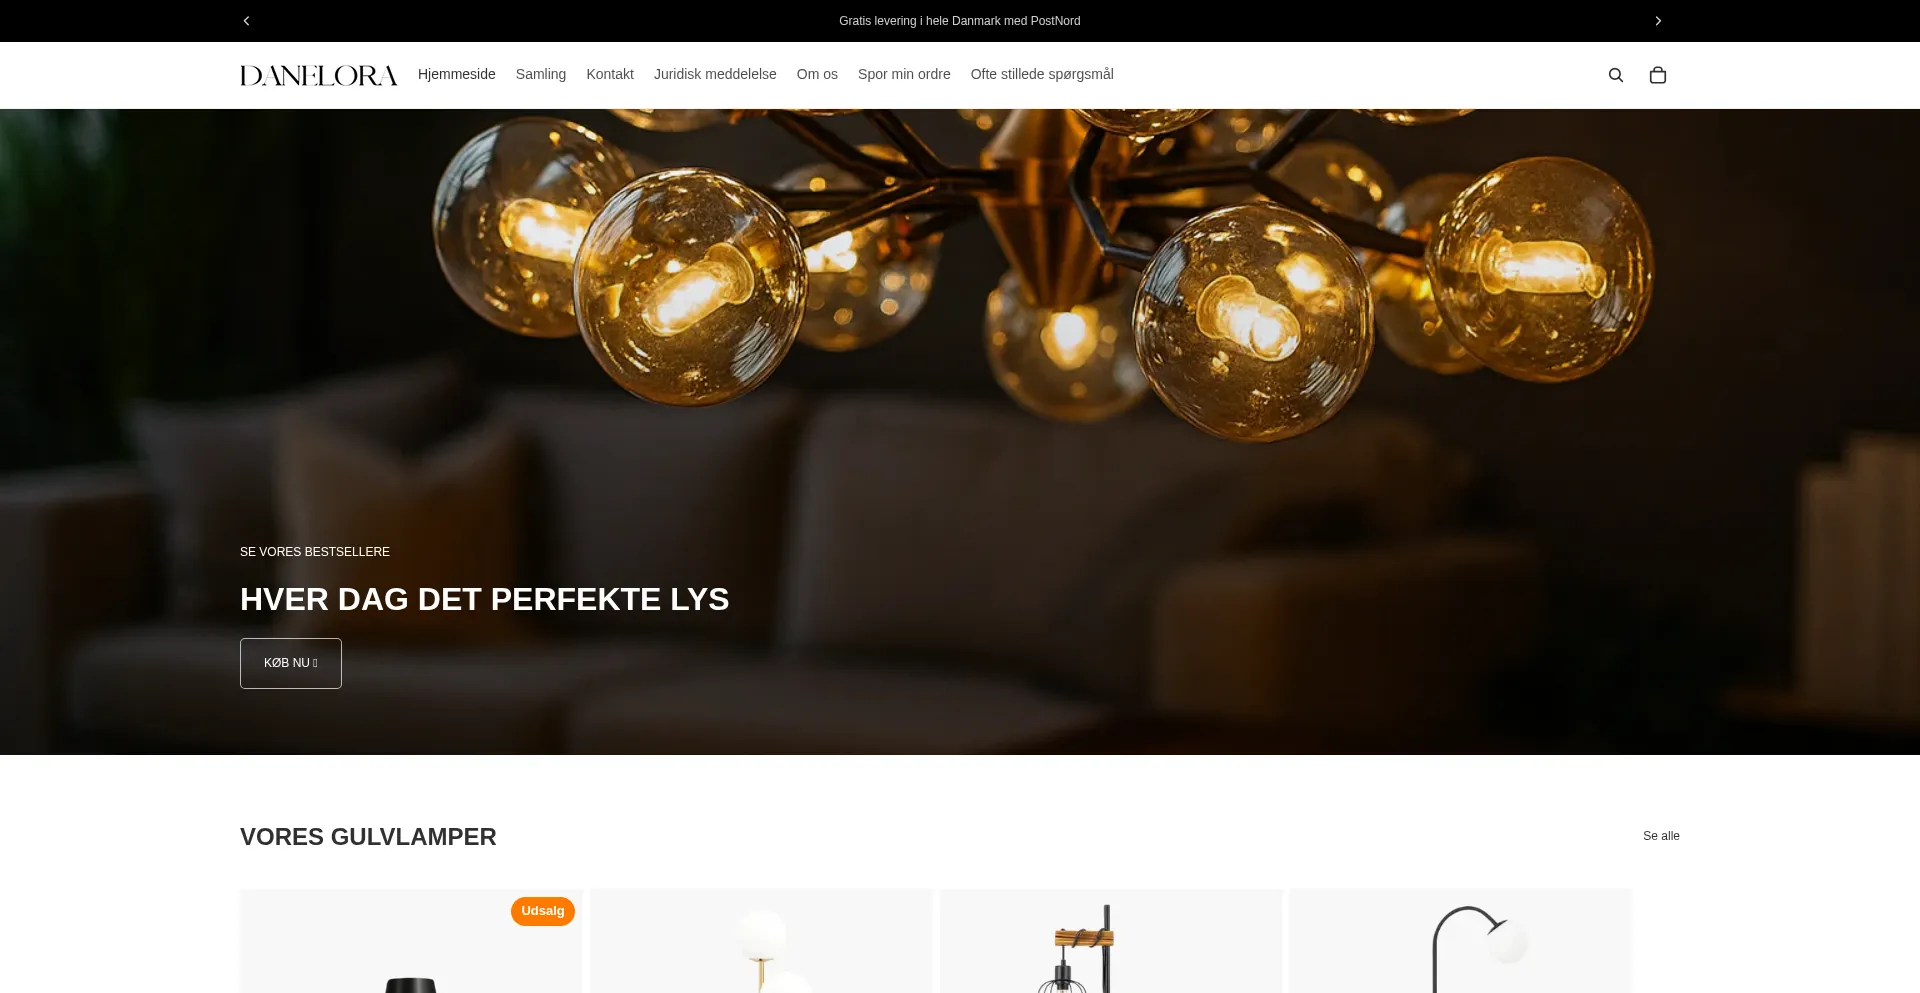
Task: Go to the Hjemmeside menu item
Action: [x=457, y=74]
